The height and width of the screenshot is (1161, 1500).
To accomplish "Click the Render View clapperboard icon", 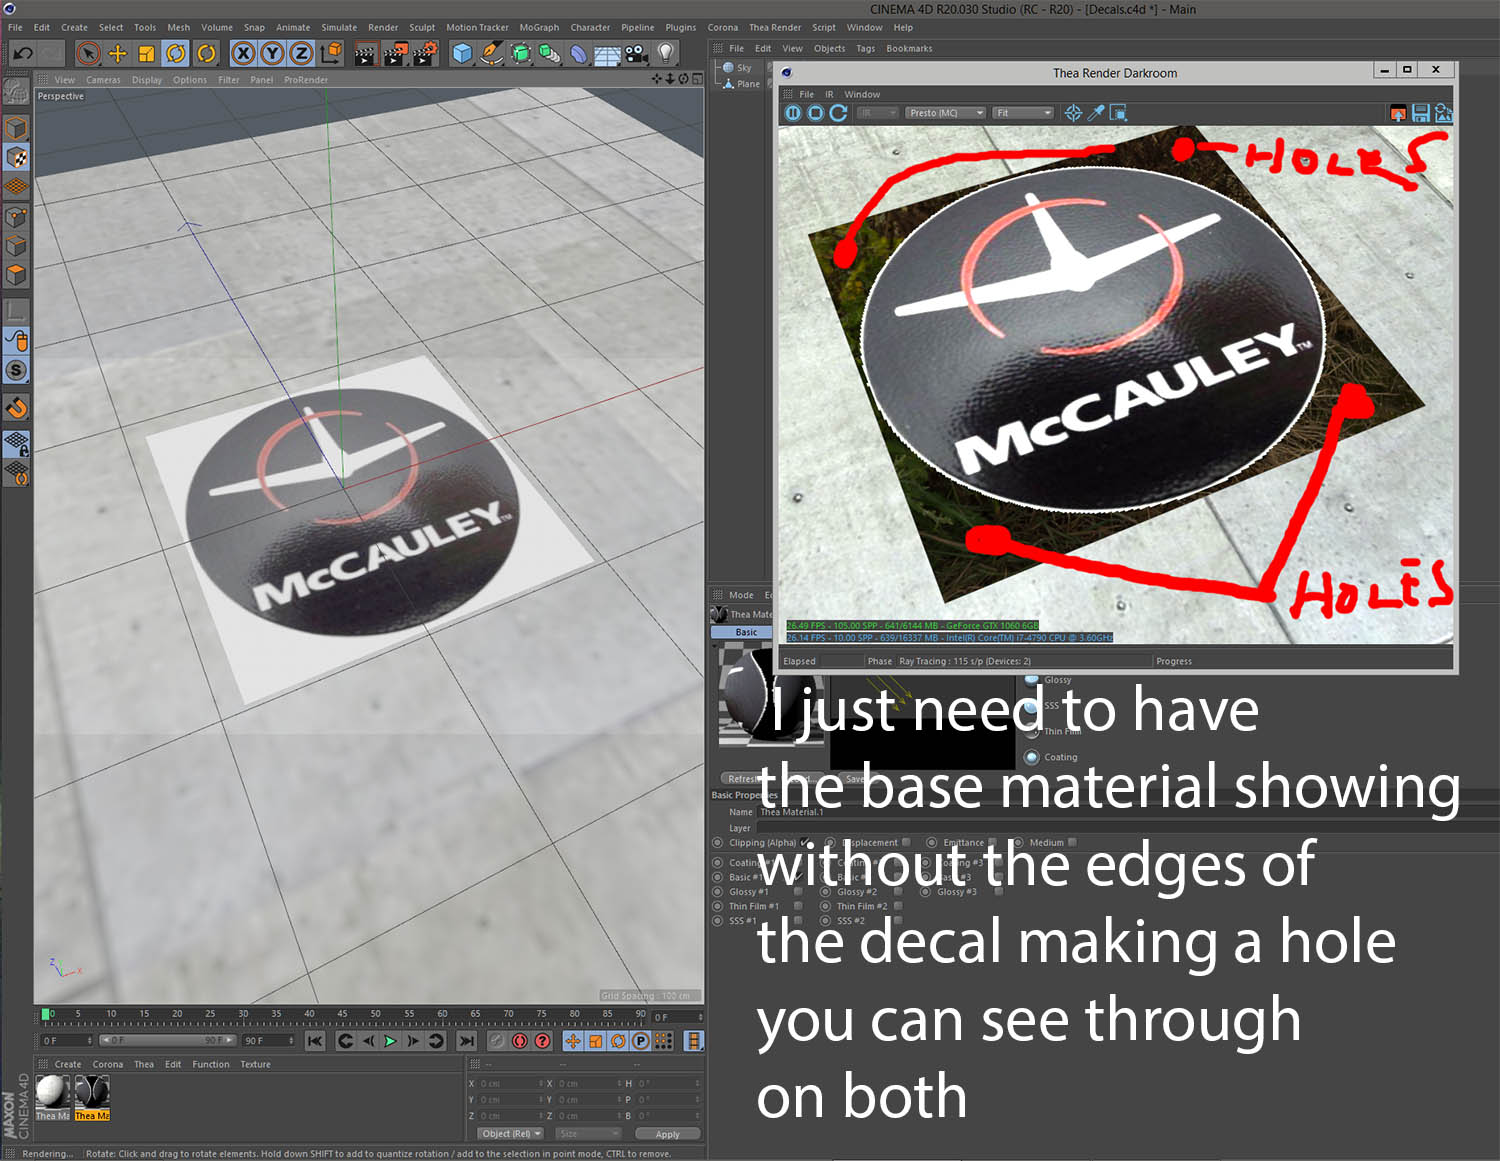I will (x=365, y=53).
